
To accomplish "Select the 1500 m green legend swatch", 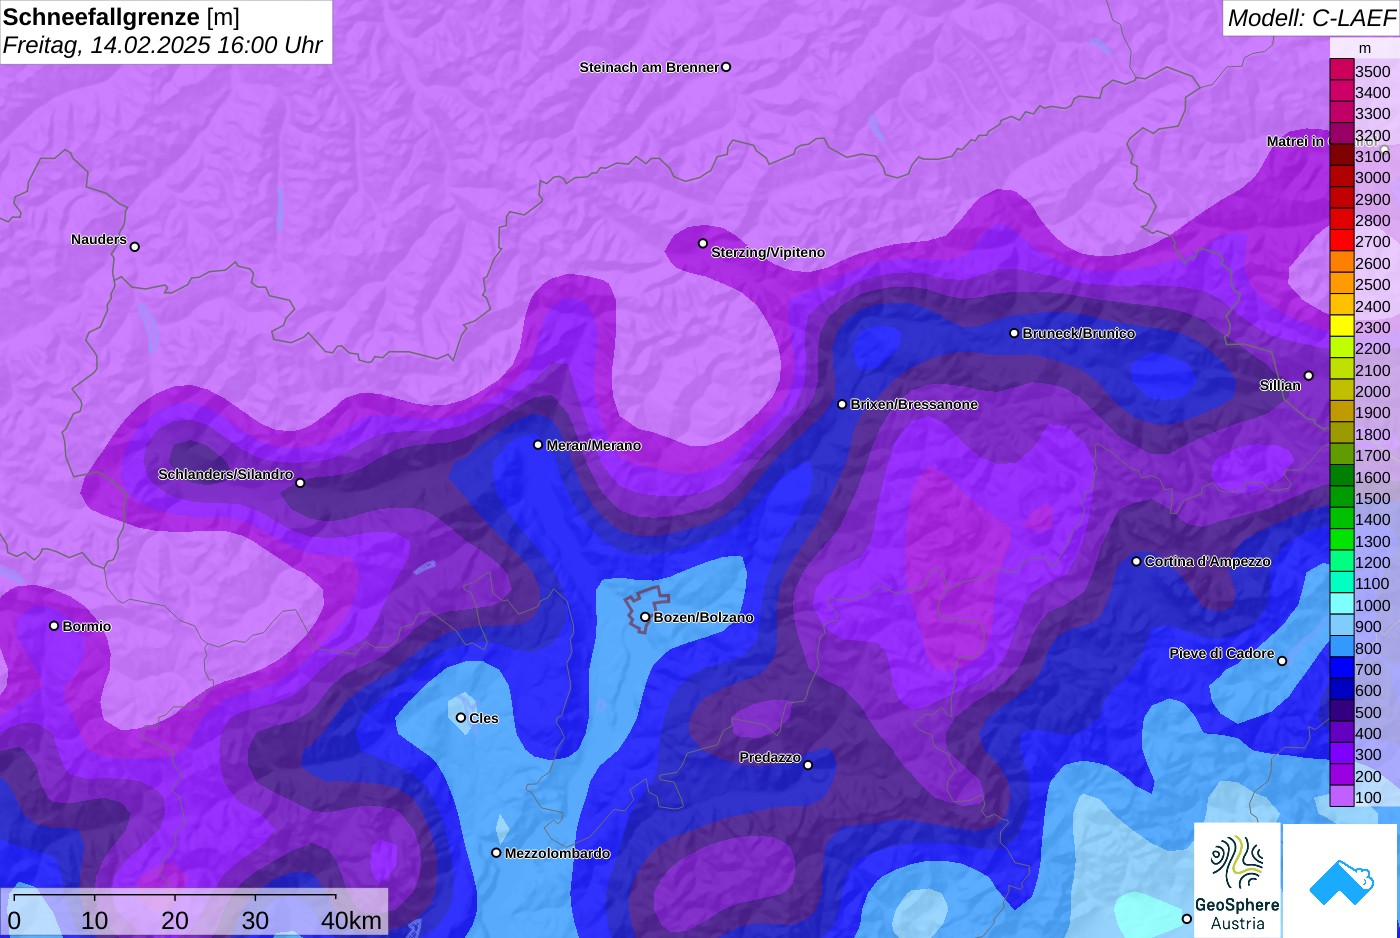I will (x=1342, y=497).
